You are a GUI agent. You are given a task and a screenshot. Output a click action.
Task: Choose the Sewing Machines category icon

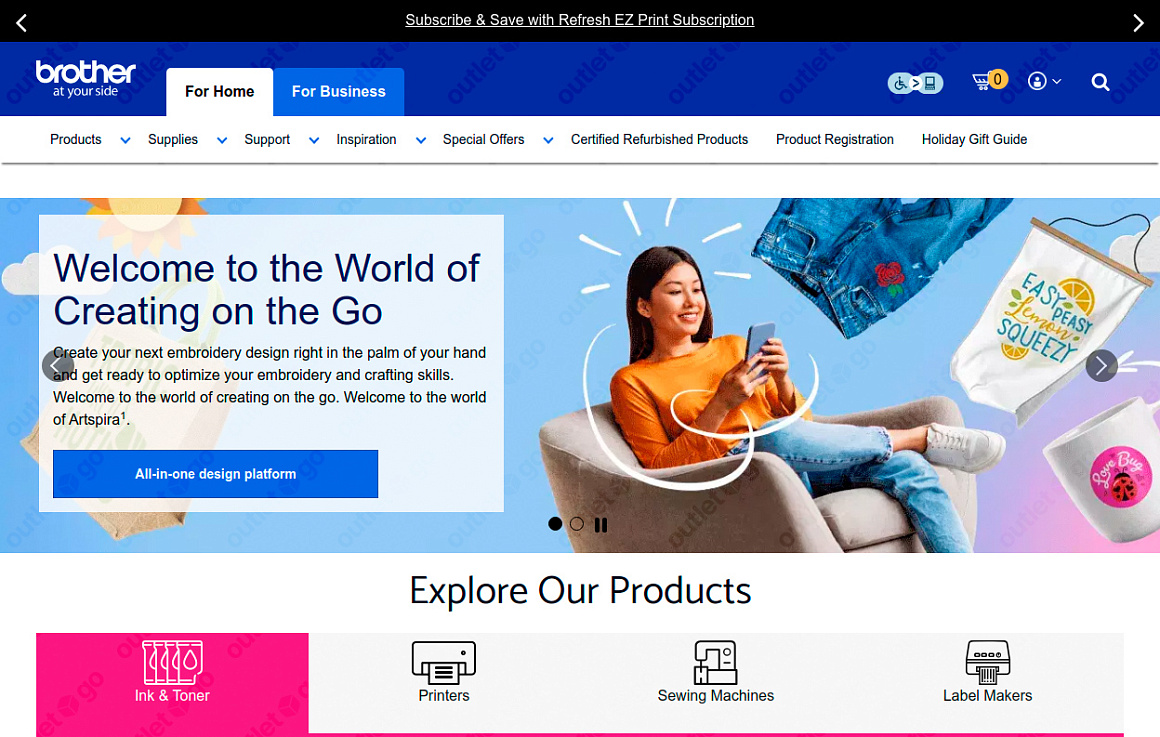[715, 662]
